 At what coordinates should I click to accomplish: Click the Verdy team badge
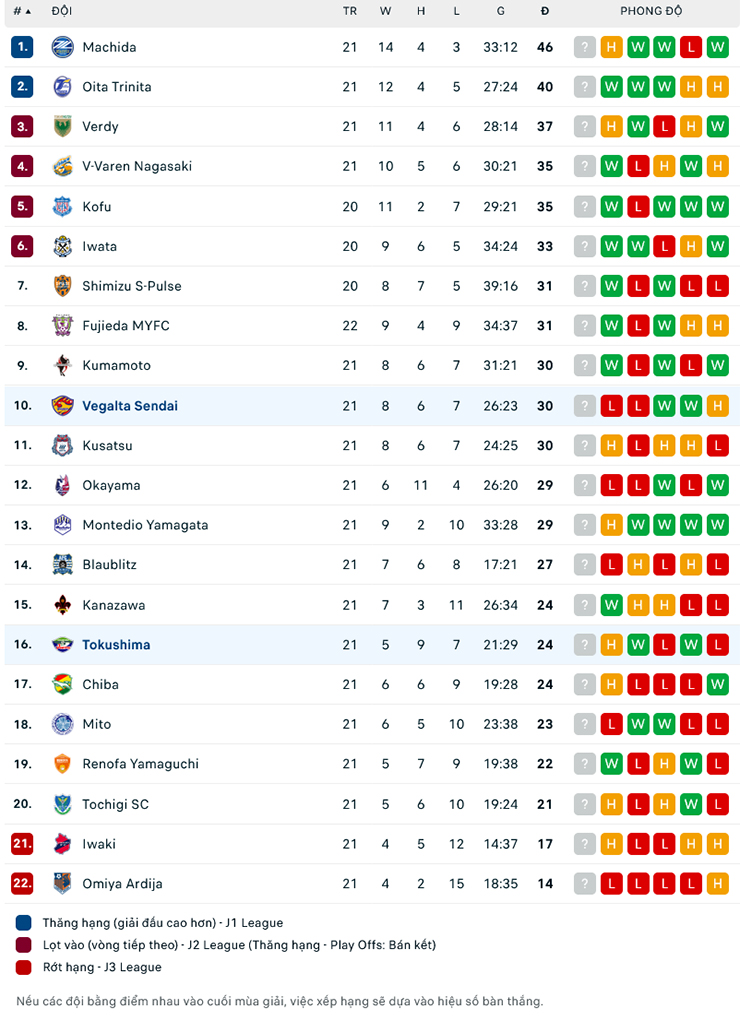(63, 127)
